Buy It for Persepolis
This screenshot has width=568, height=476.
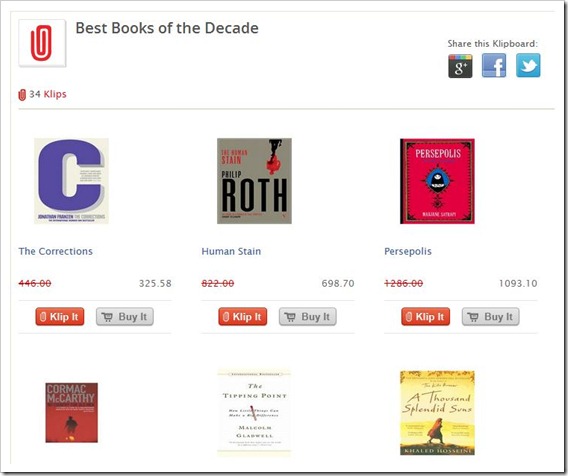(x=490, y=317)
